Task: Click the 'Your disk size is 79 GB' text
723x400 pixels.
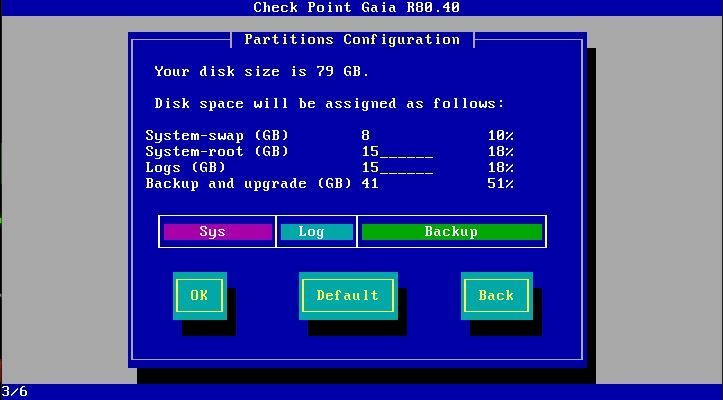Action: 262,72
